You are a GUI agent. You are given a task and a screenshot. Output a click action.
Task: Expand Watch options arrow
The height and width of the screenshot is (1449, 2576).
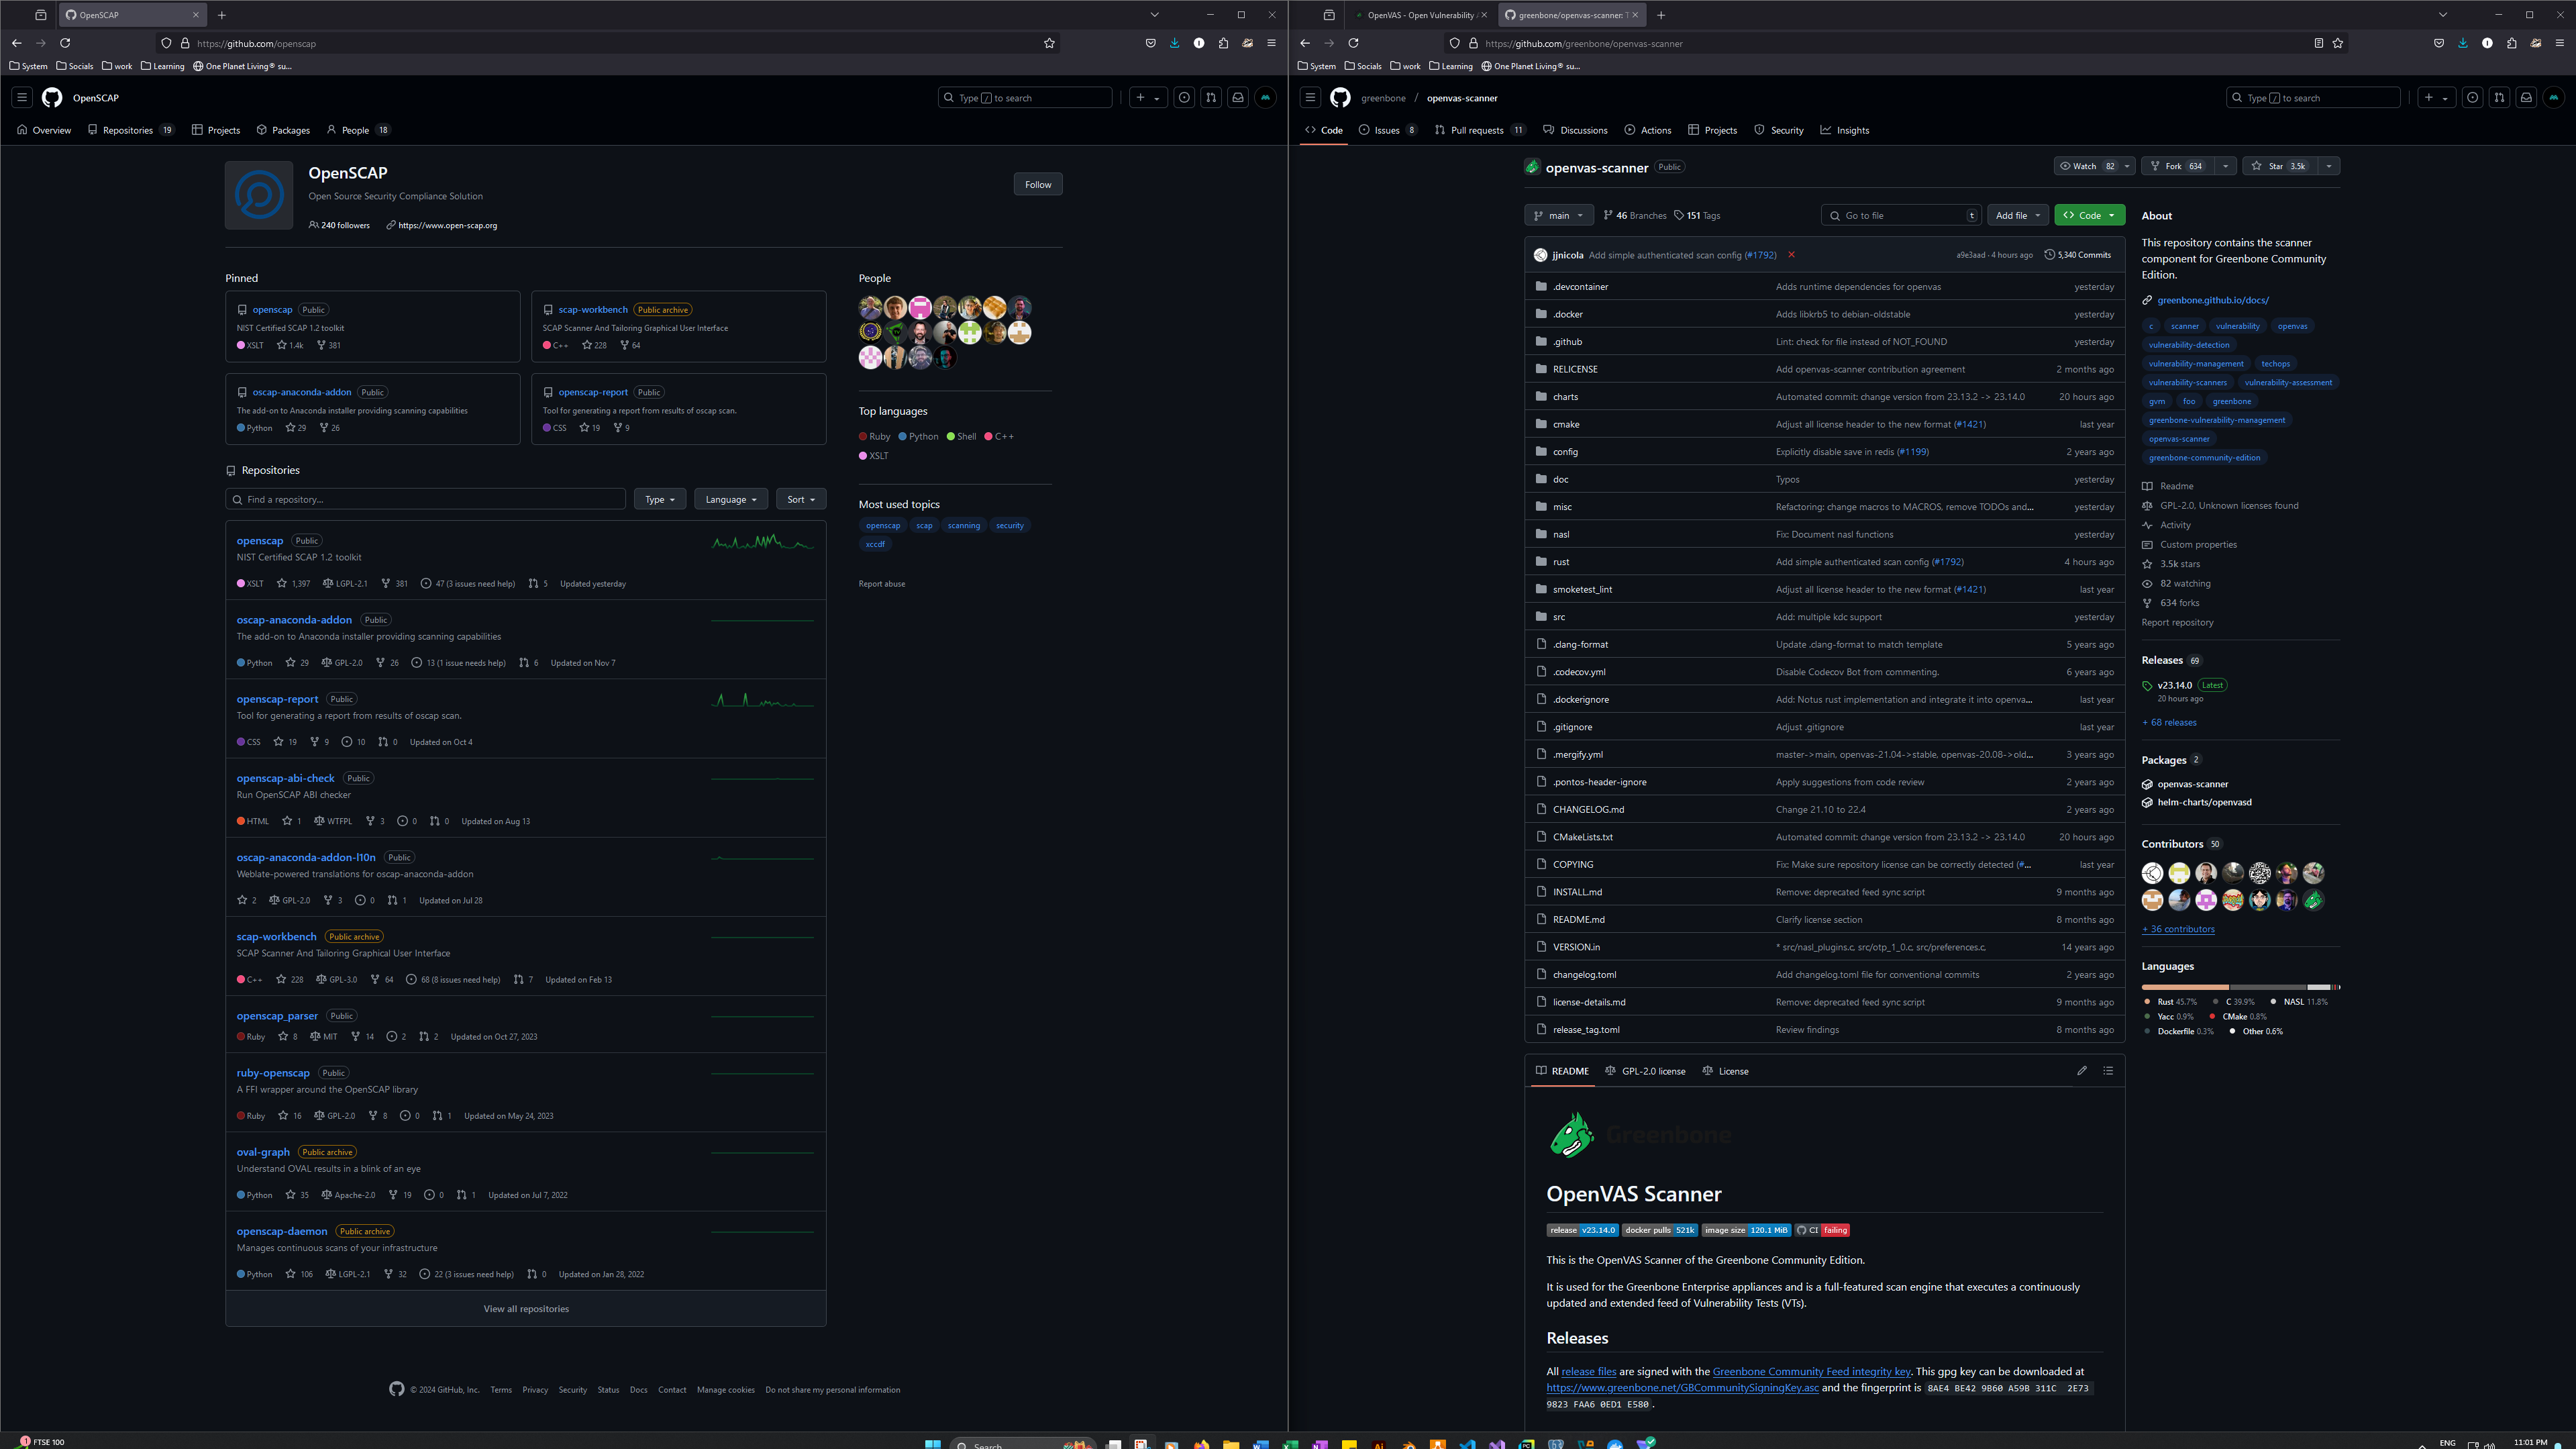tap(2127, 166)
